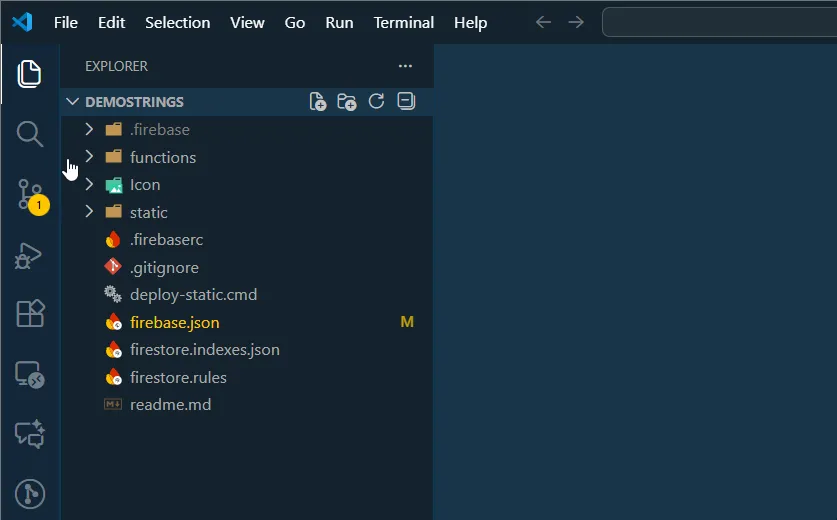
Task: Go back using the left arrow
Action: (543, 22)
